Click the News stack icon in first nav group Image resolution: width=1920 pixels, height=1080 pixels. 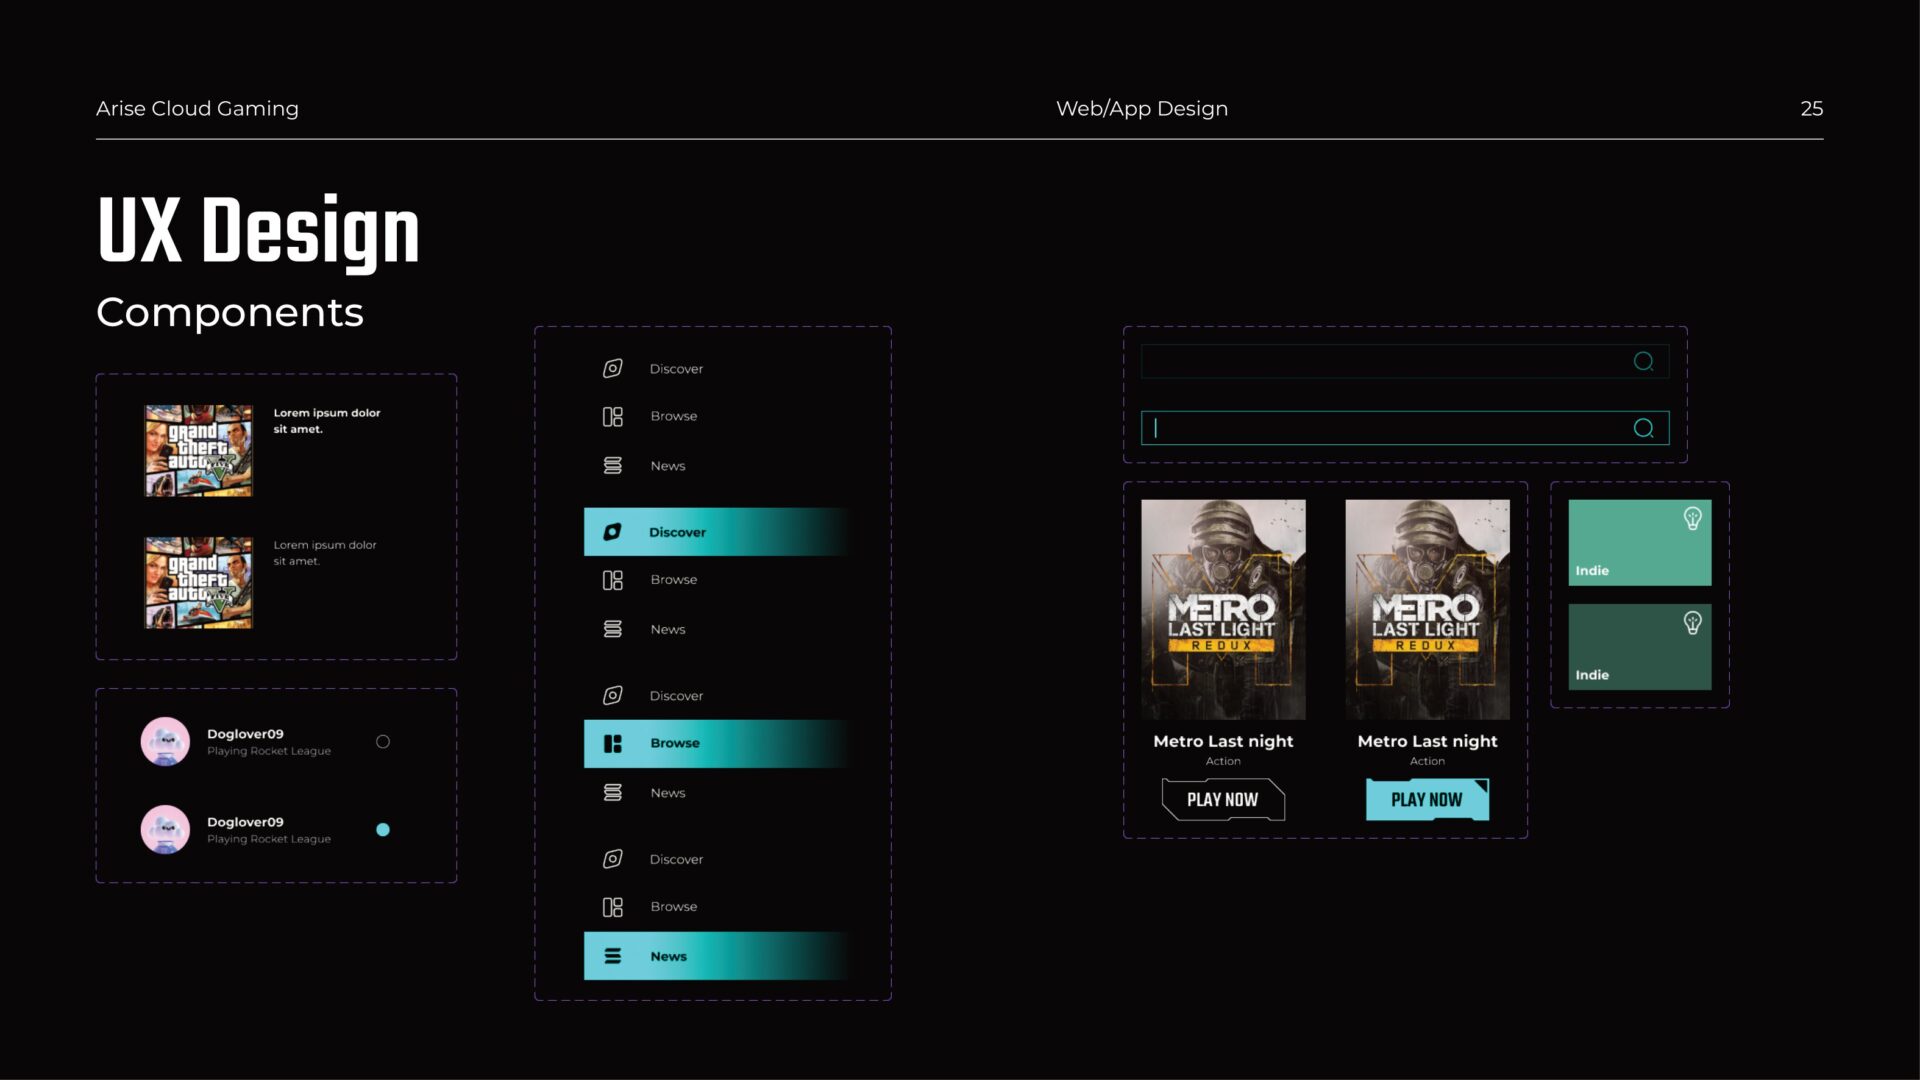[x=613, y=465]
